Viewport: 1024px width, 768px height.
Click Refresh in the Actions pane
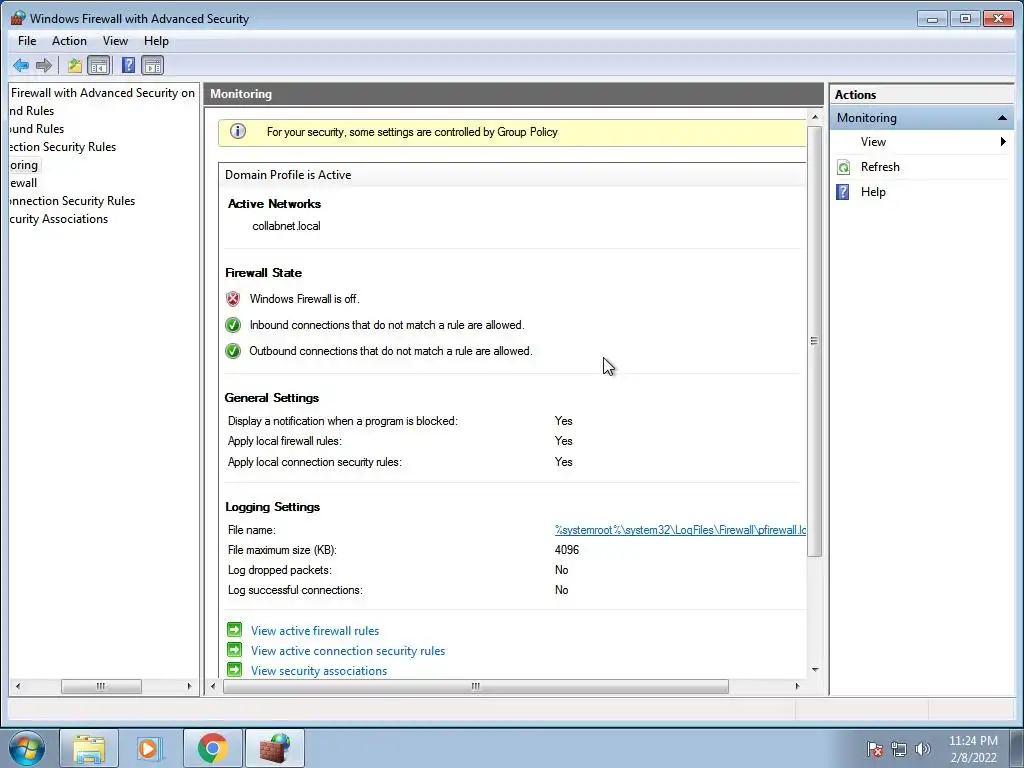point(880,167)
